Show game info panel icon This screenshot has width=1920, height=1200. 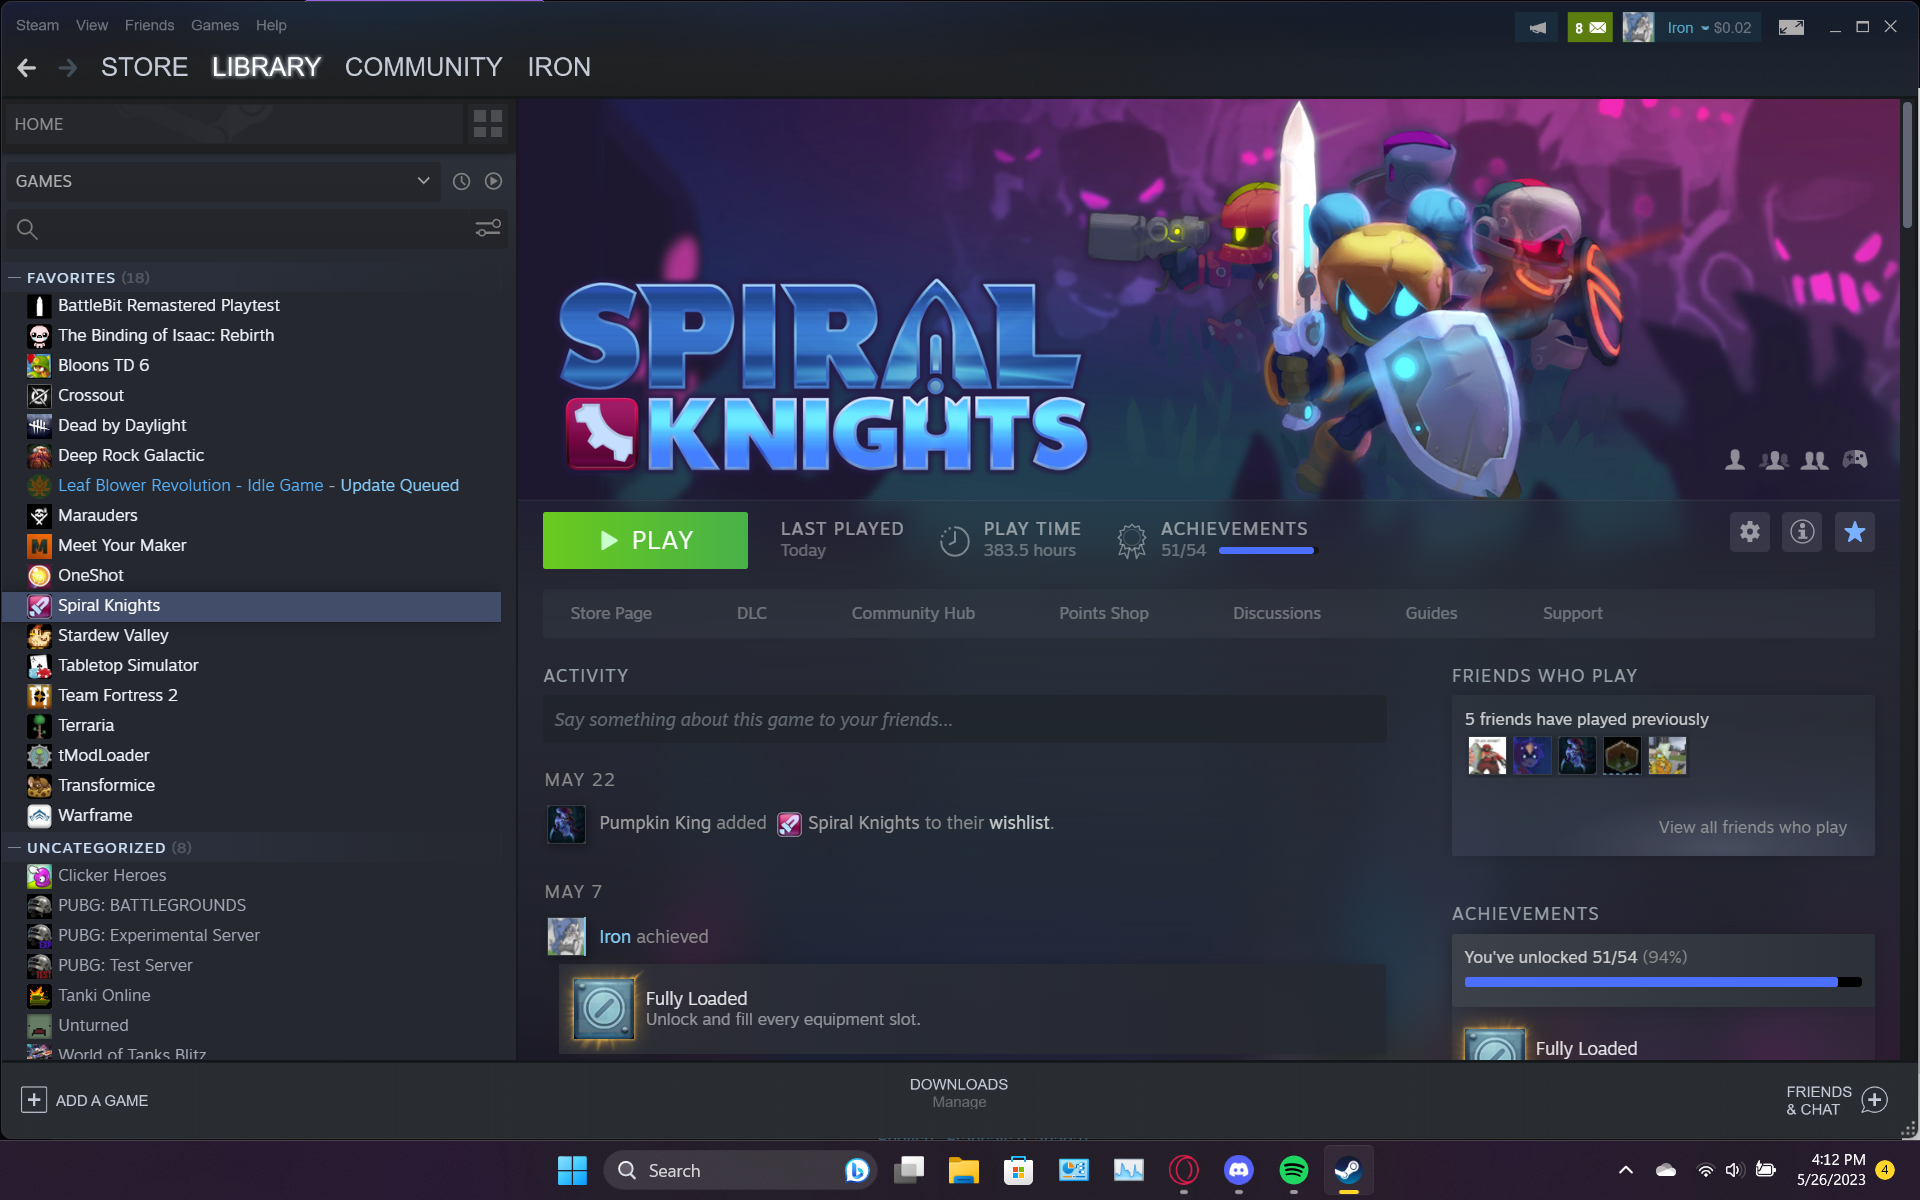1802,532
